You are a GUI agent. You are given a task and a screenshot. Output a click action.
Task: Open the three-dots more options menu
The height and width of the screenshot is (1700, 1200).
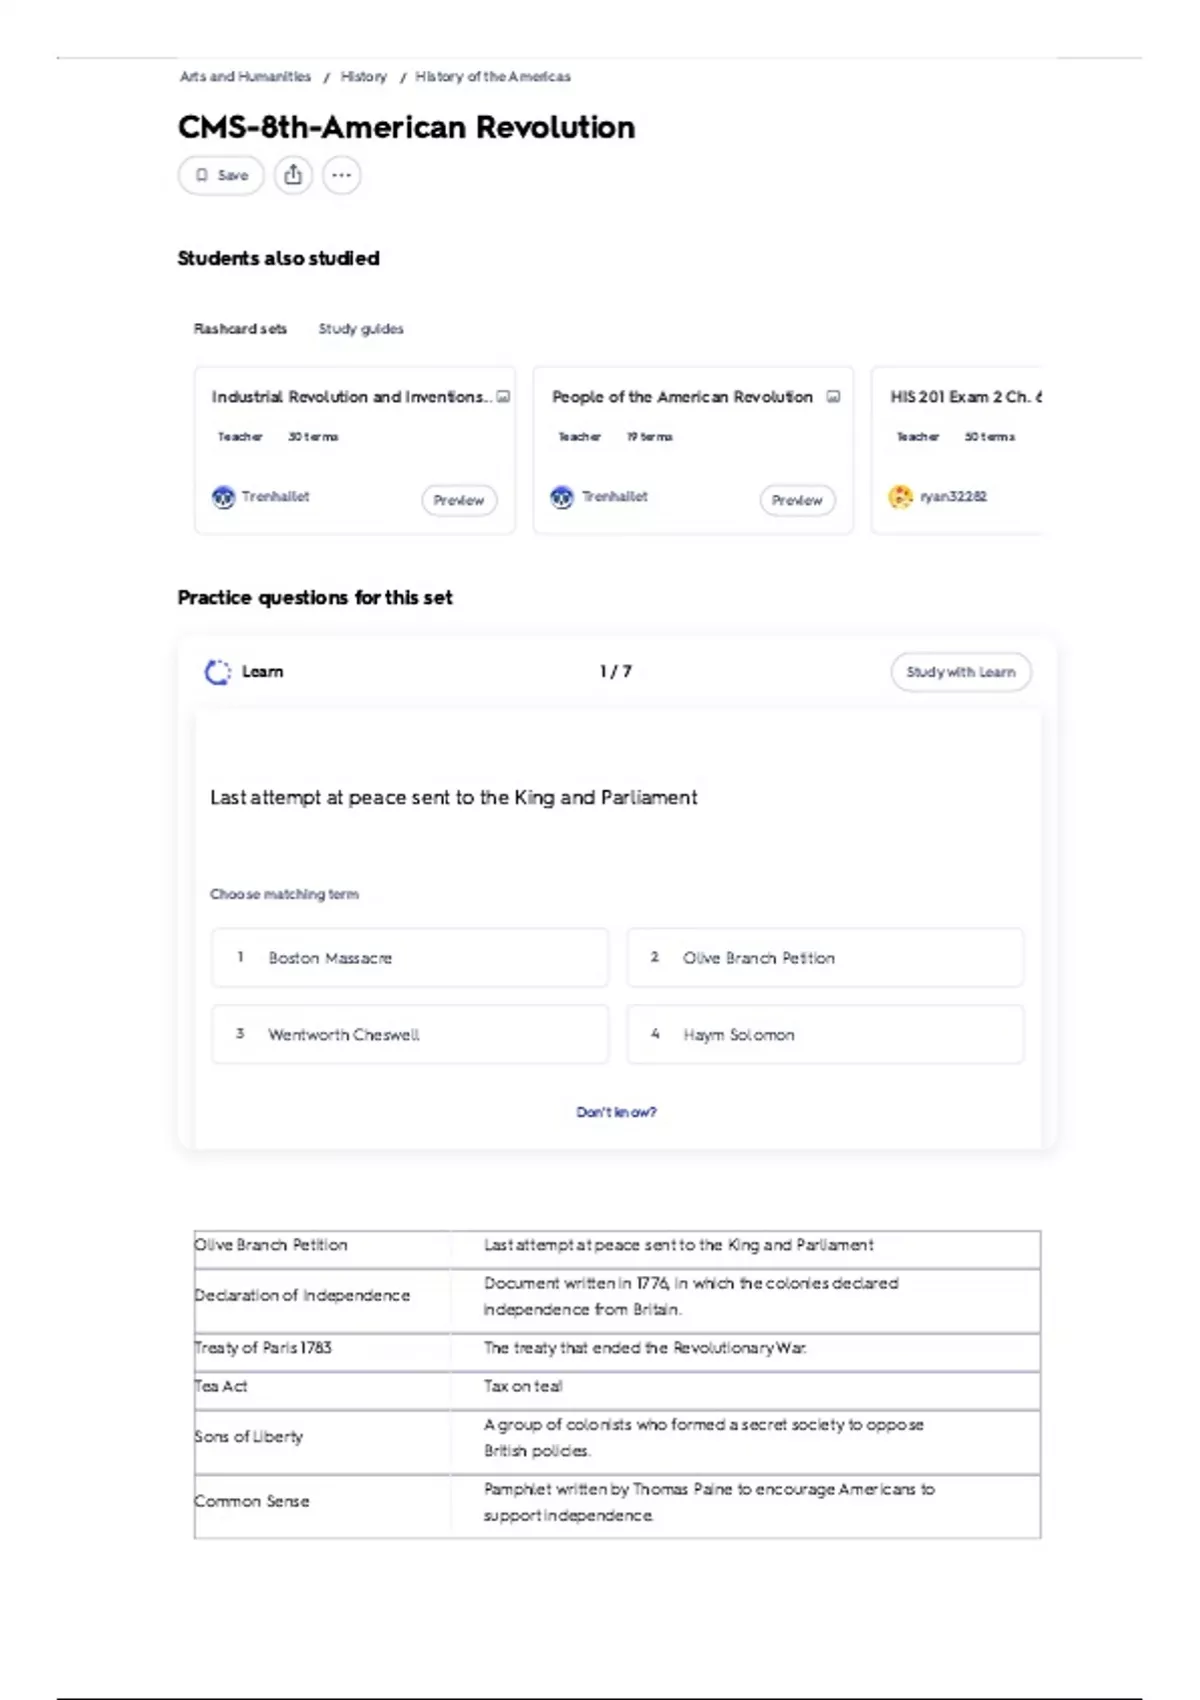coord(341,175)
